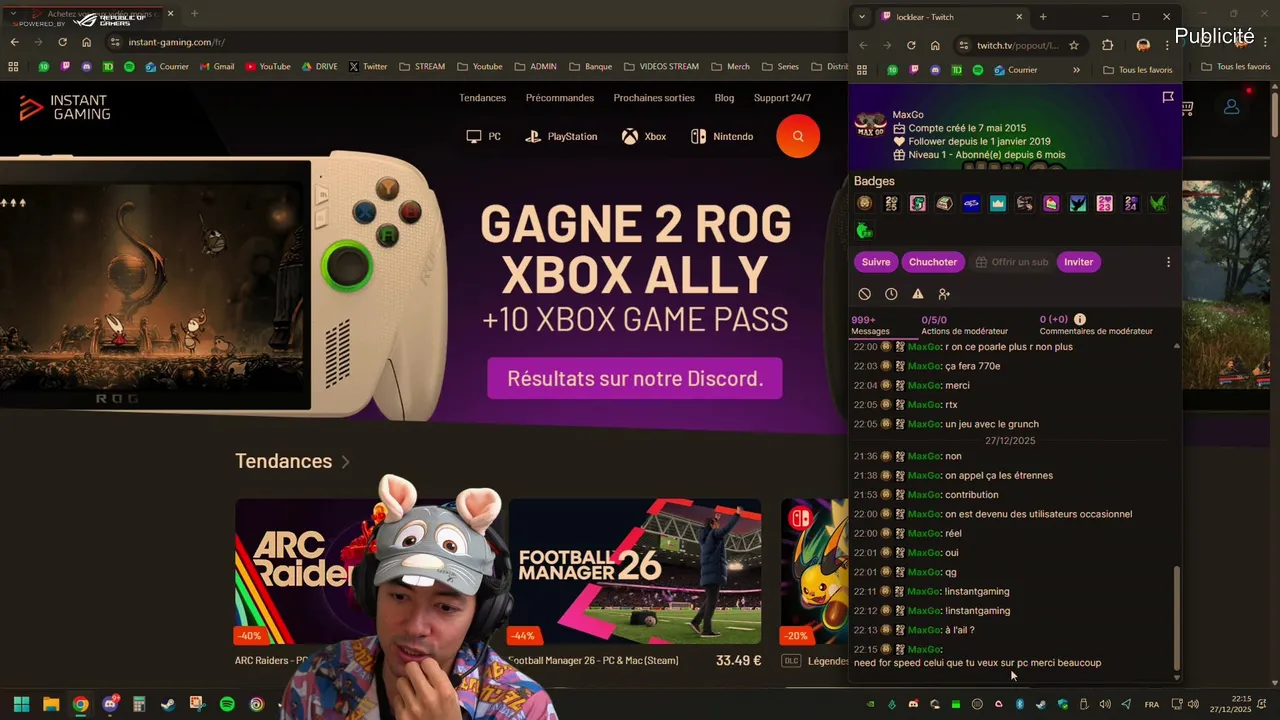This screenshot has width=1280, height=720.
Task: Click the report flag icon
Action: [x=1168, y=97]
